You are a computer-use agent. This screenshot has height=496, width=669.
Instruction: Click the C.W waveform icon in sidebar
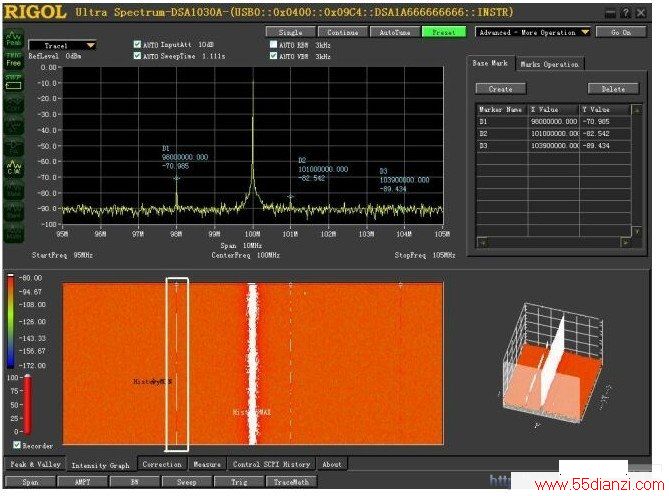13,167
